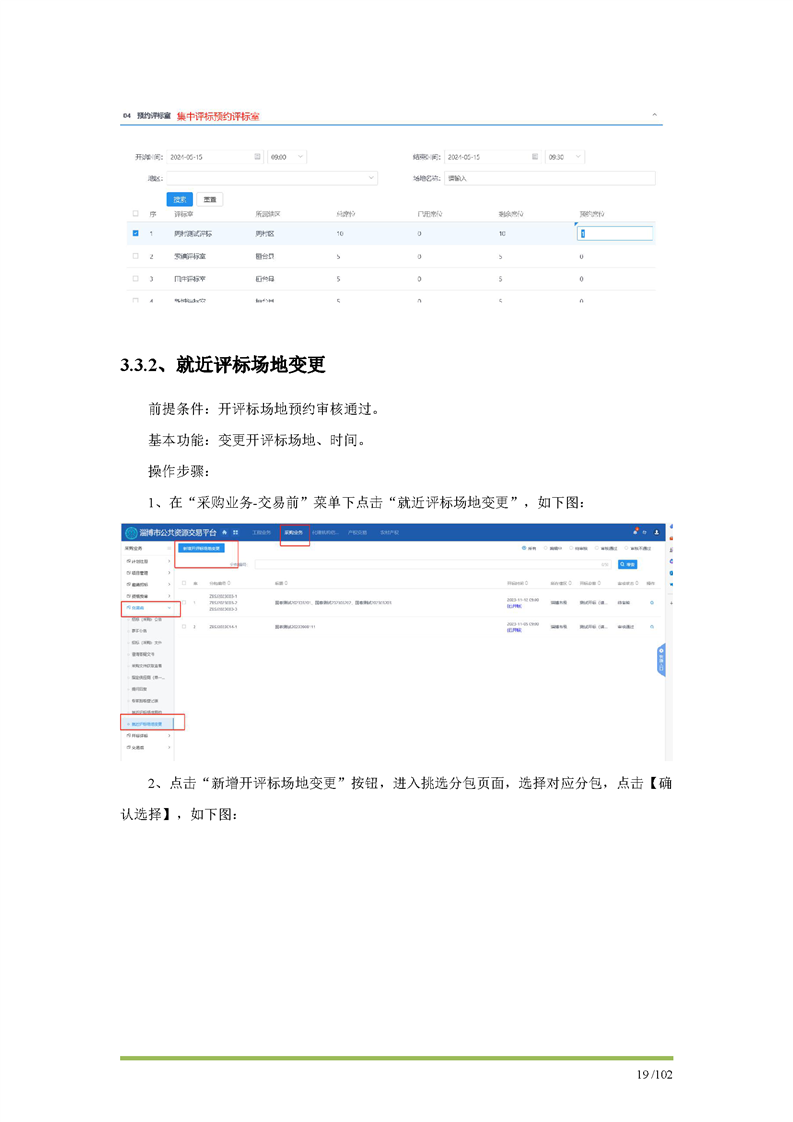Image resolution: width=793 pixels, height=1122 pixels.
Task: Click the reserved seats input in row 1
Action: point(615,234)
